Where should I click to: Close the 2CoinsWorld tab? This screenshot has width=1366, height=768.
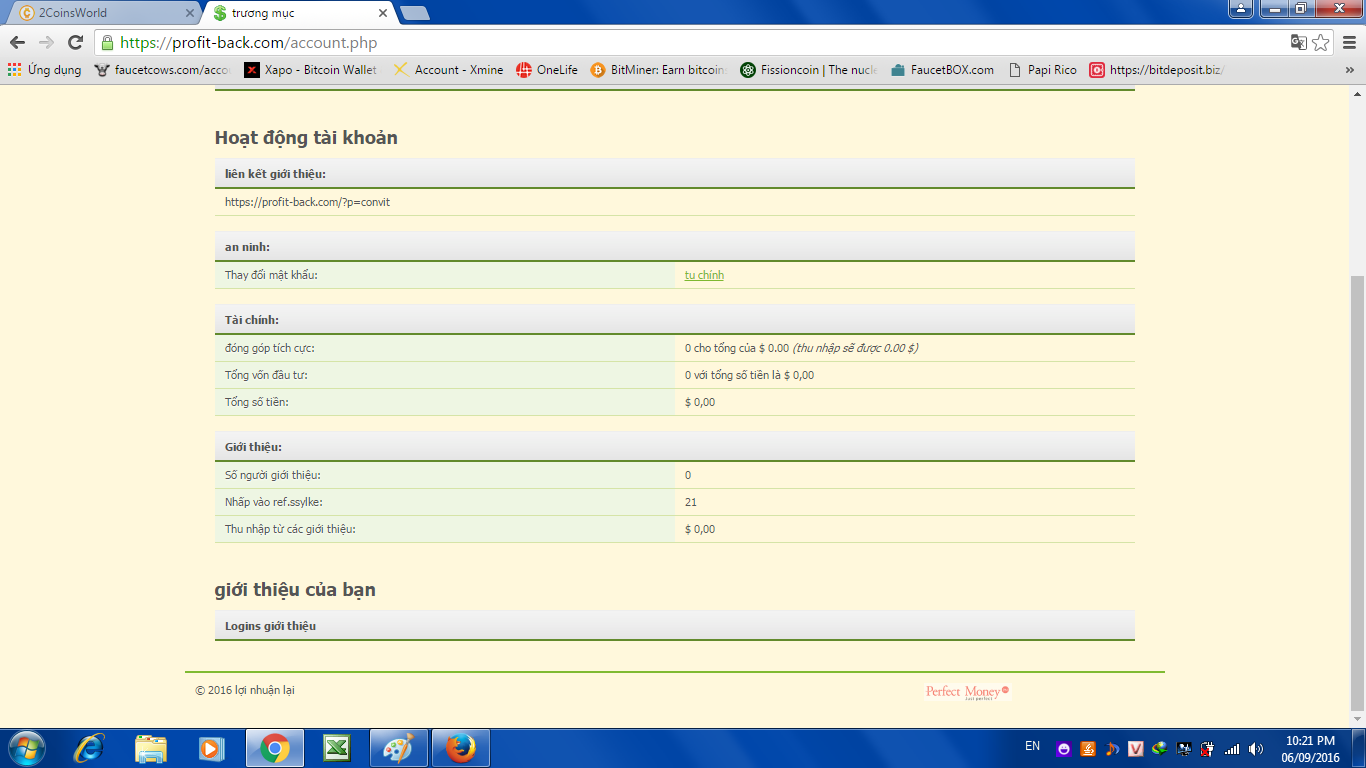point(190,13)
